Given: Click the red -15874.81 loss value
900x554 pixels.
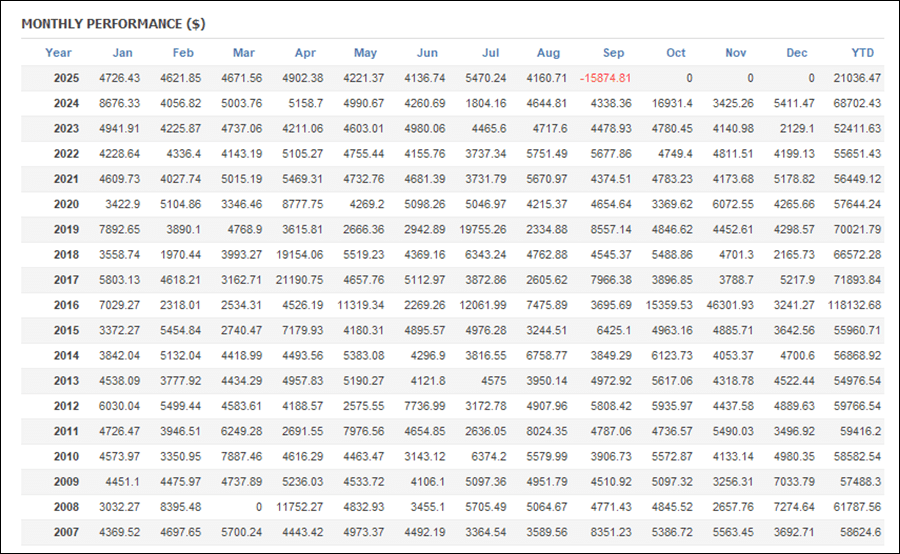Looking at the screenshot, I should pos(605,78).
